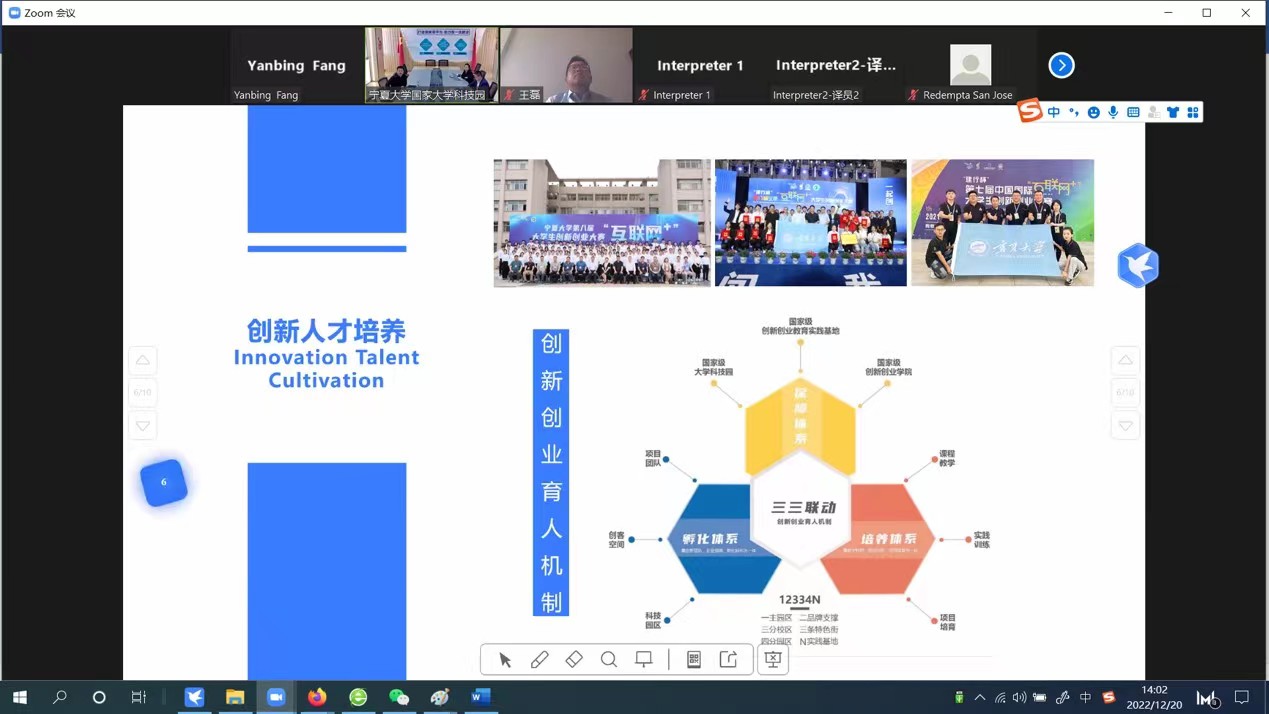Toggle Sogou punctuation mode
Viewport: 1269px width, 714px height.
1074,113
